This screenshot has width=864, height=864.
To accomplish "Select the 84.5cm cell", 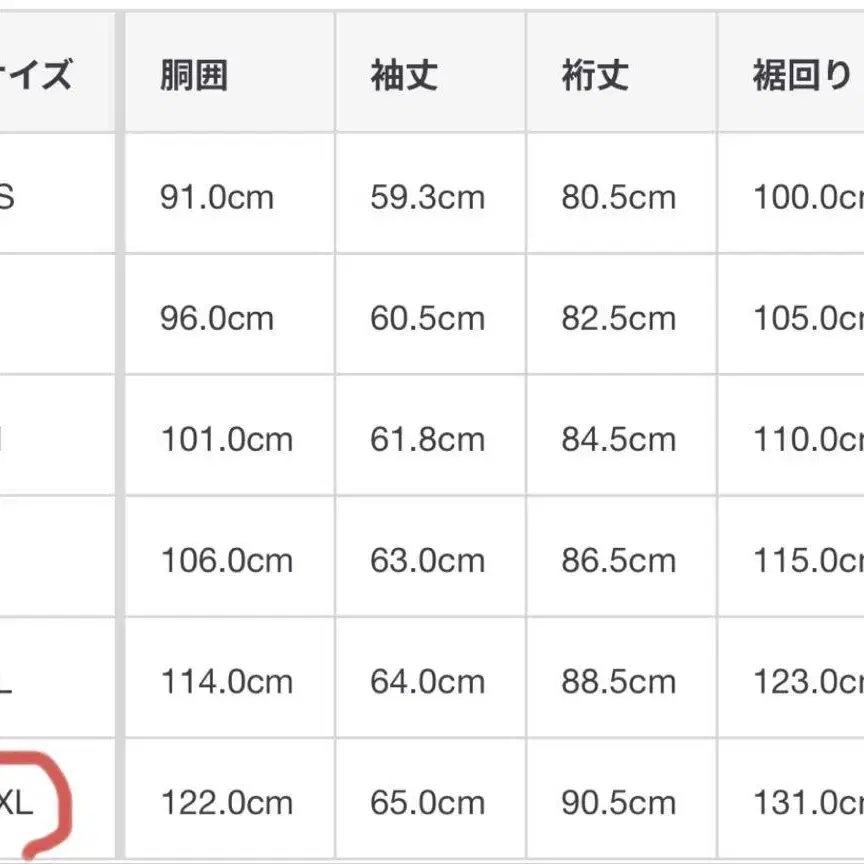I will [619, 439].
